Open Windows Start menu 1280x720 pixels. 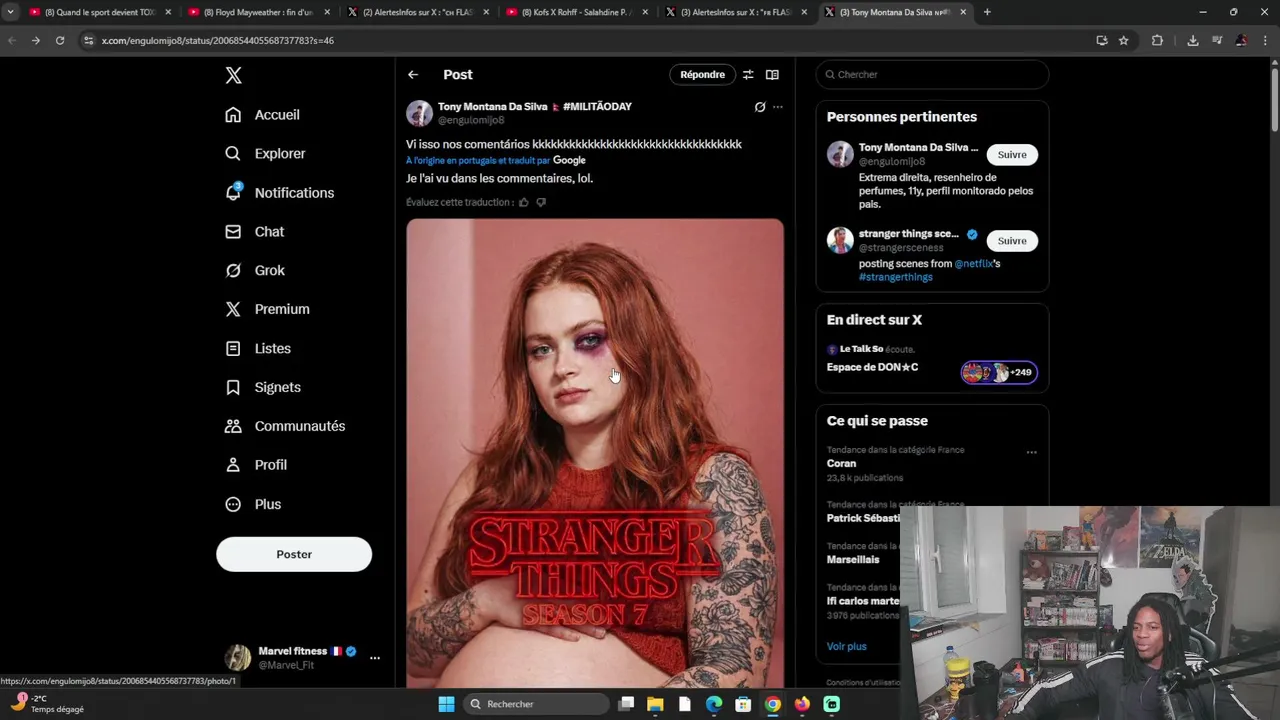446,704
